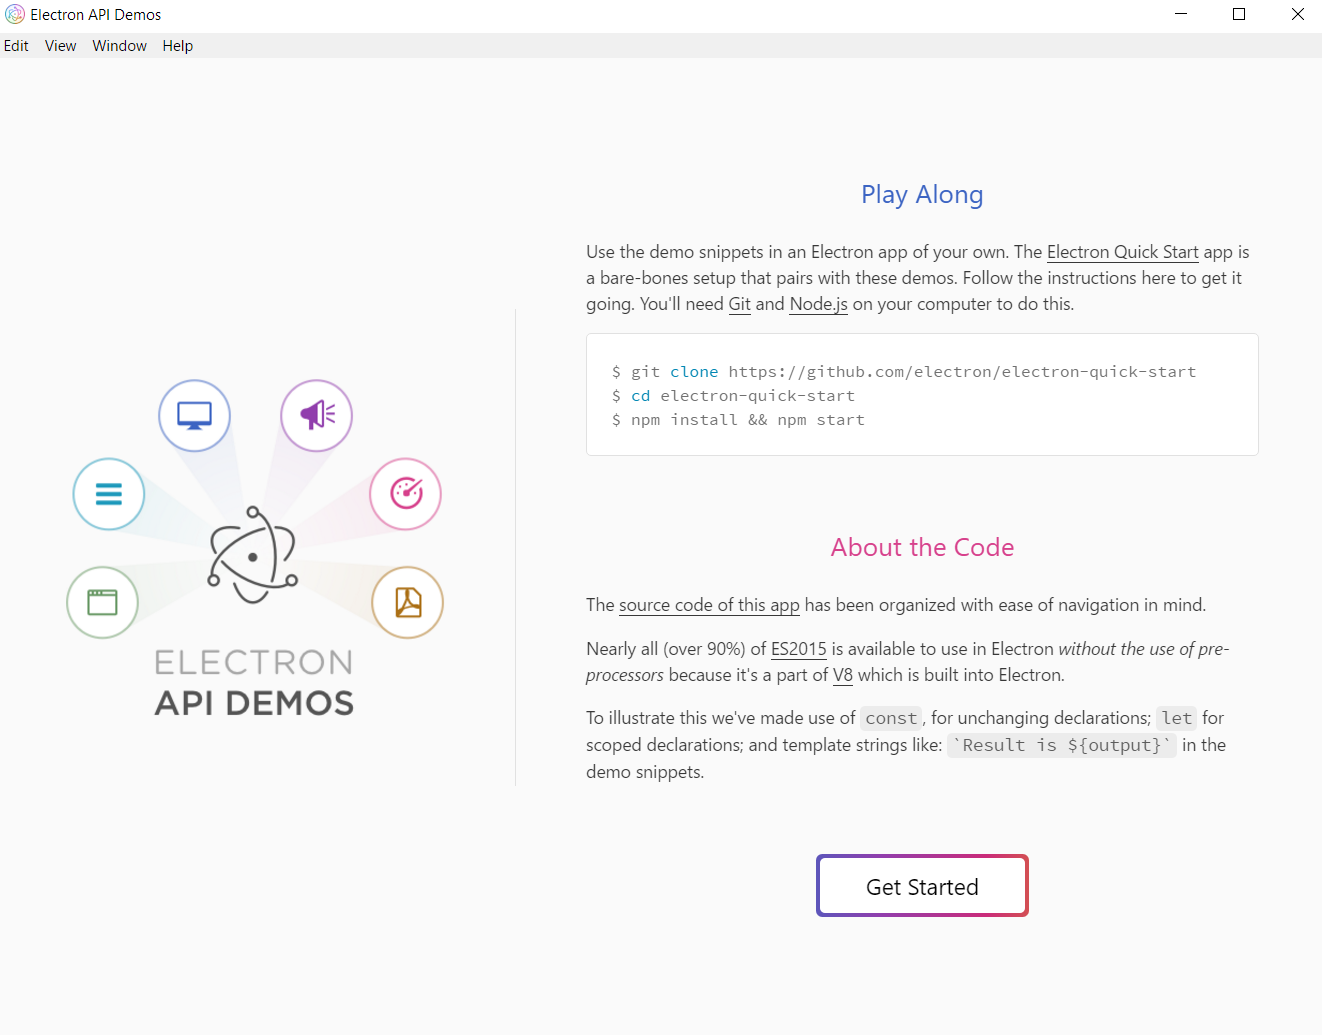Click the orange PDF document icon
Viewport: 1322px width, 1035px height.
pos(407,602)
